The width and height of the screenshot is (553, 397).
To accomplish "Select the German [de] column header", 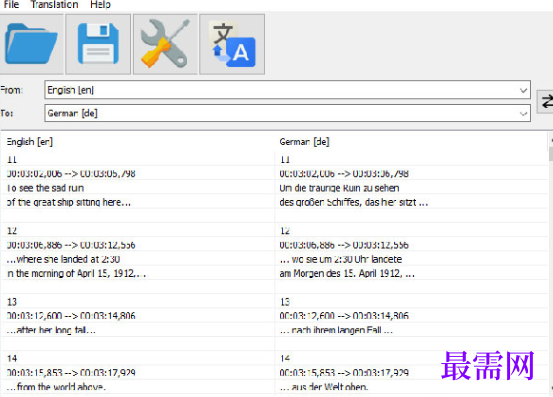I will 304,142.
